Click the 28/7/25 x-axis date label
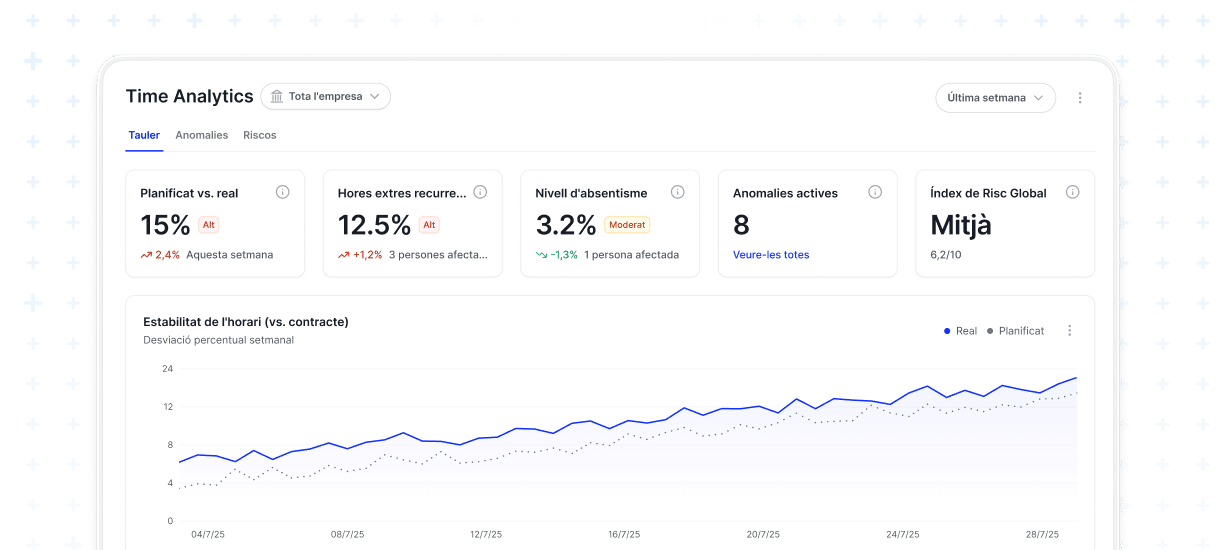Viewport: 1216px width, 550px height. coord(1041,535)
